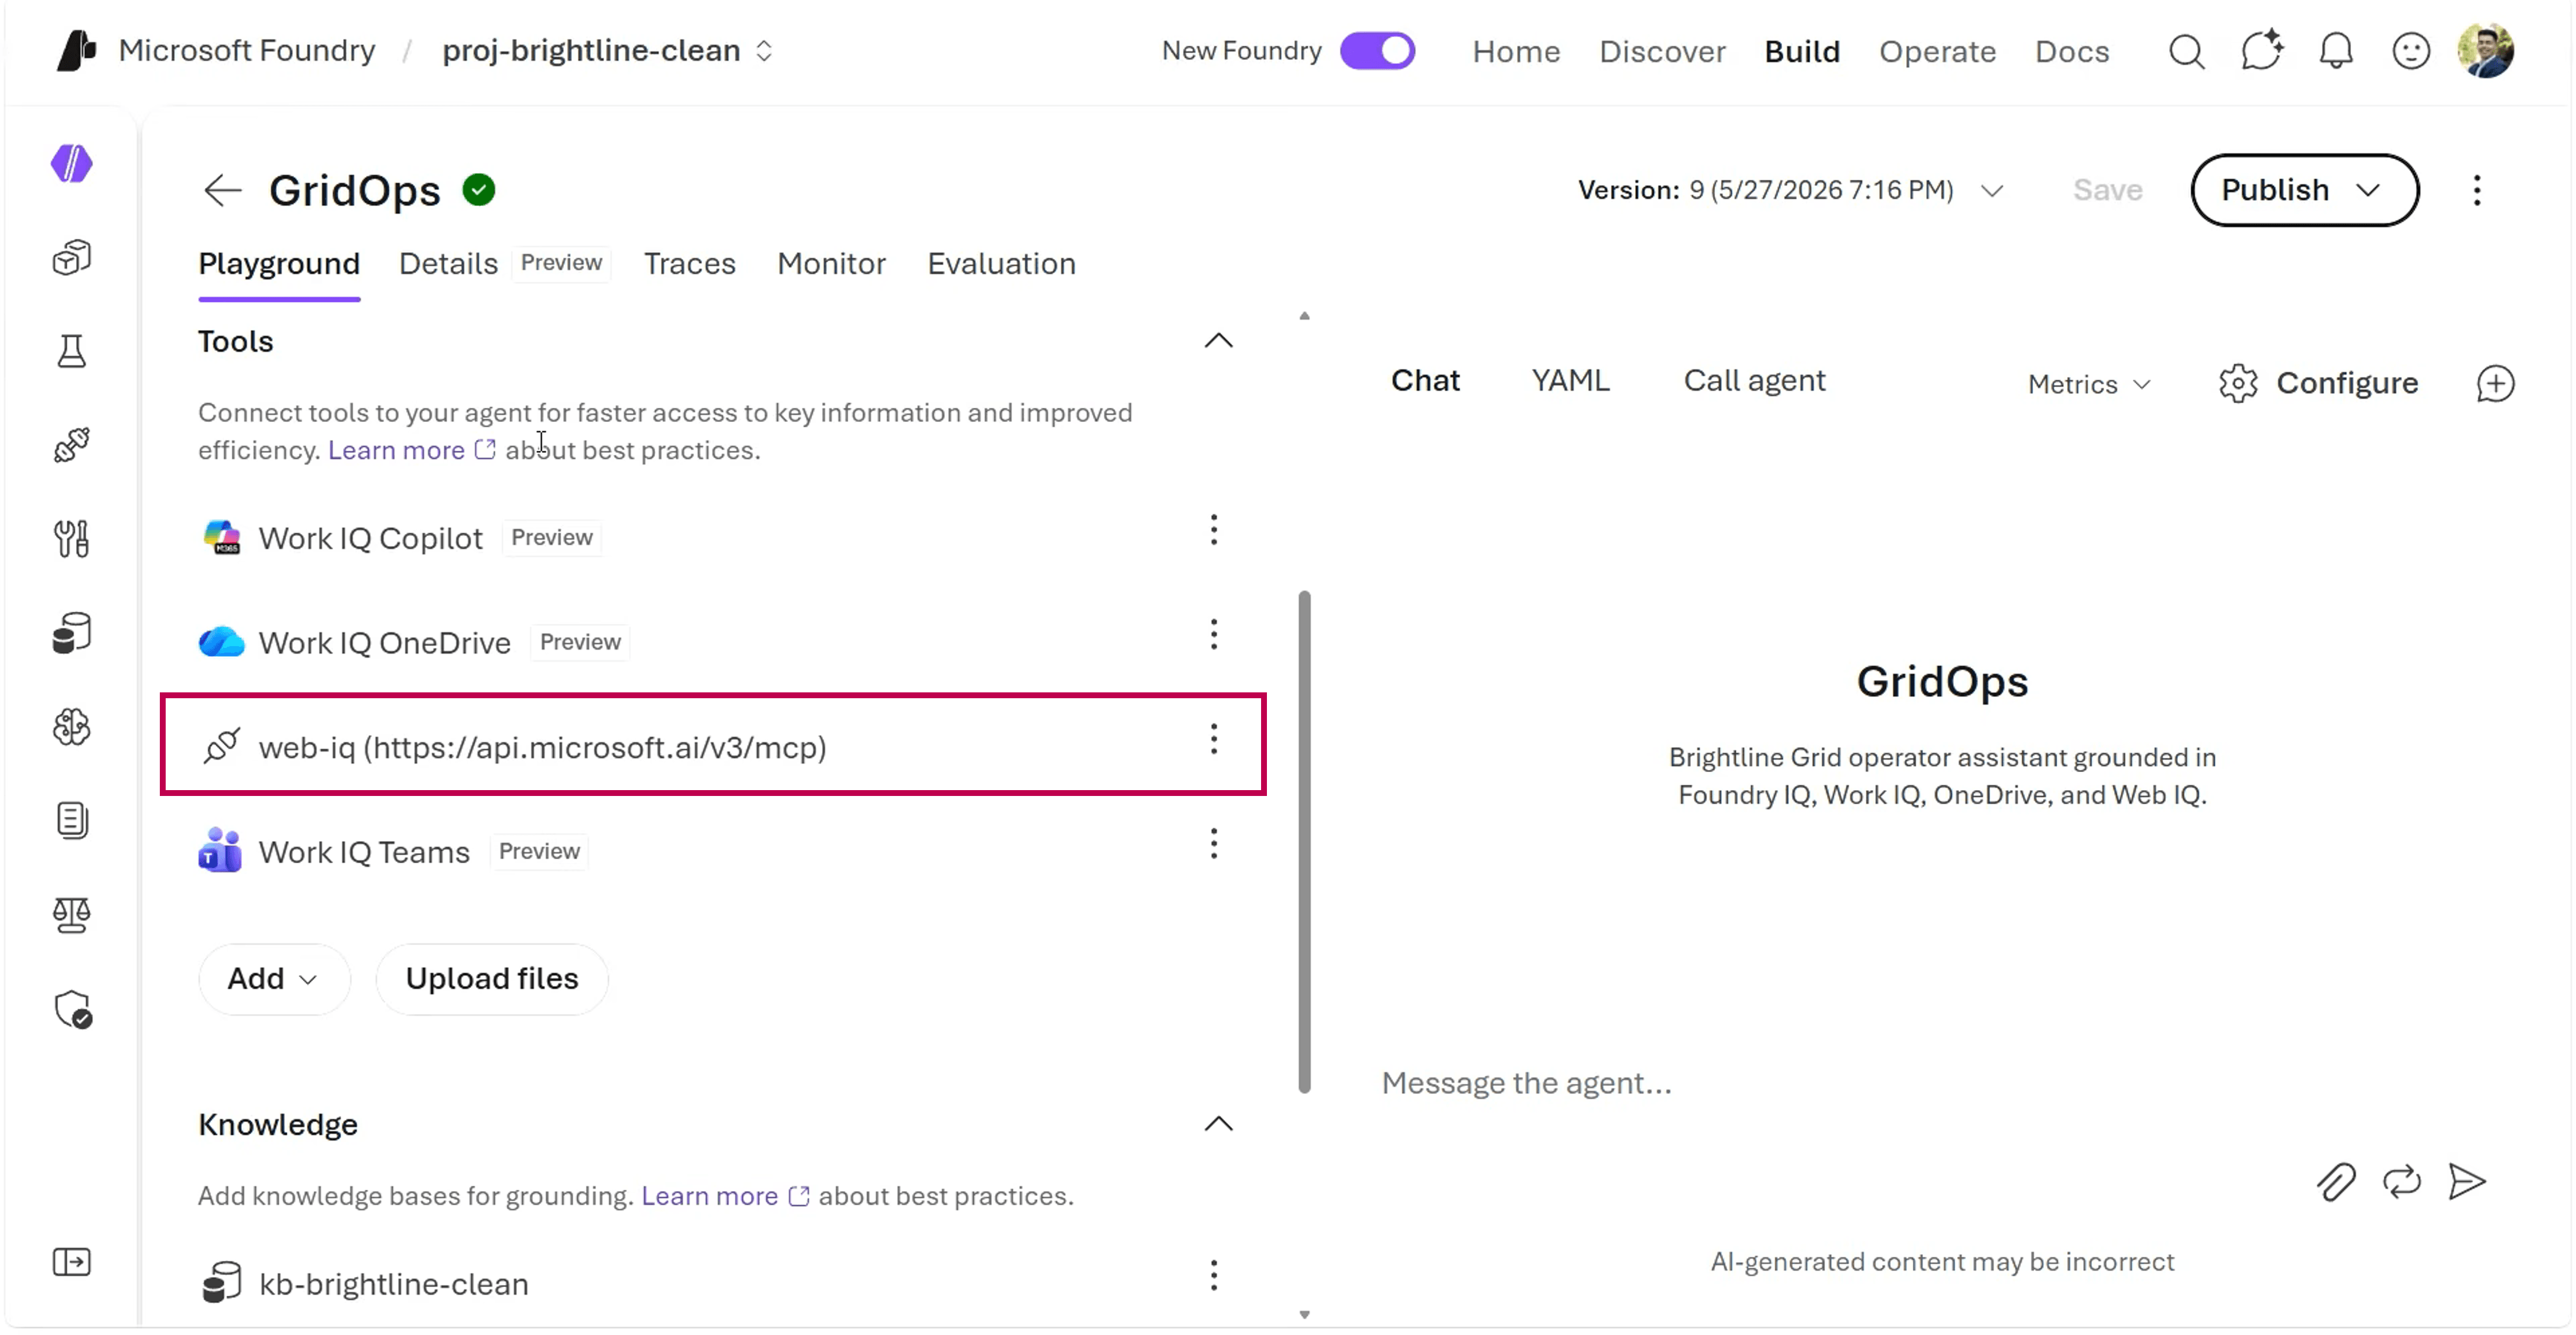Open the Version dropdown
2576x1335 pixels.
1791,190
